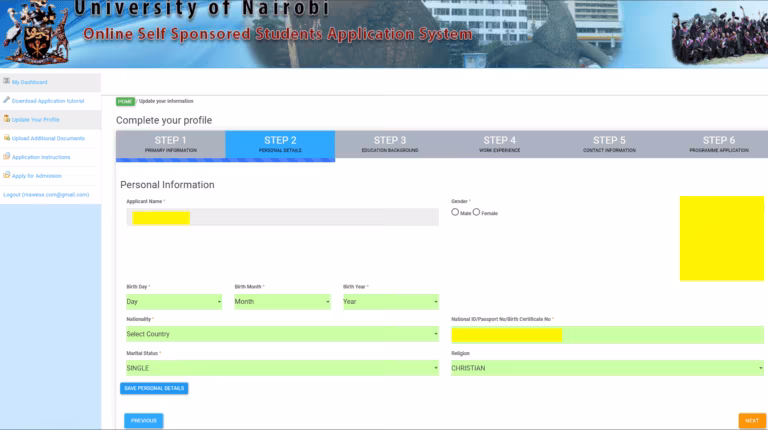Select Male gender radio button
Screen dimensions: 768x430
coord(455,212)
